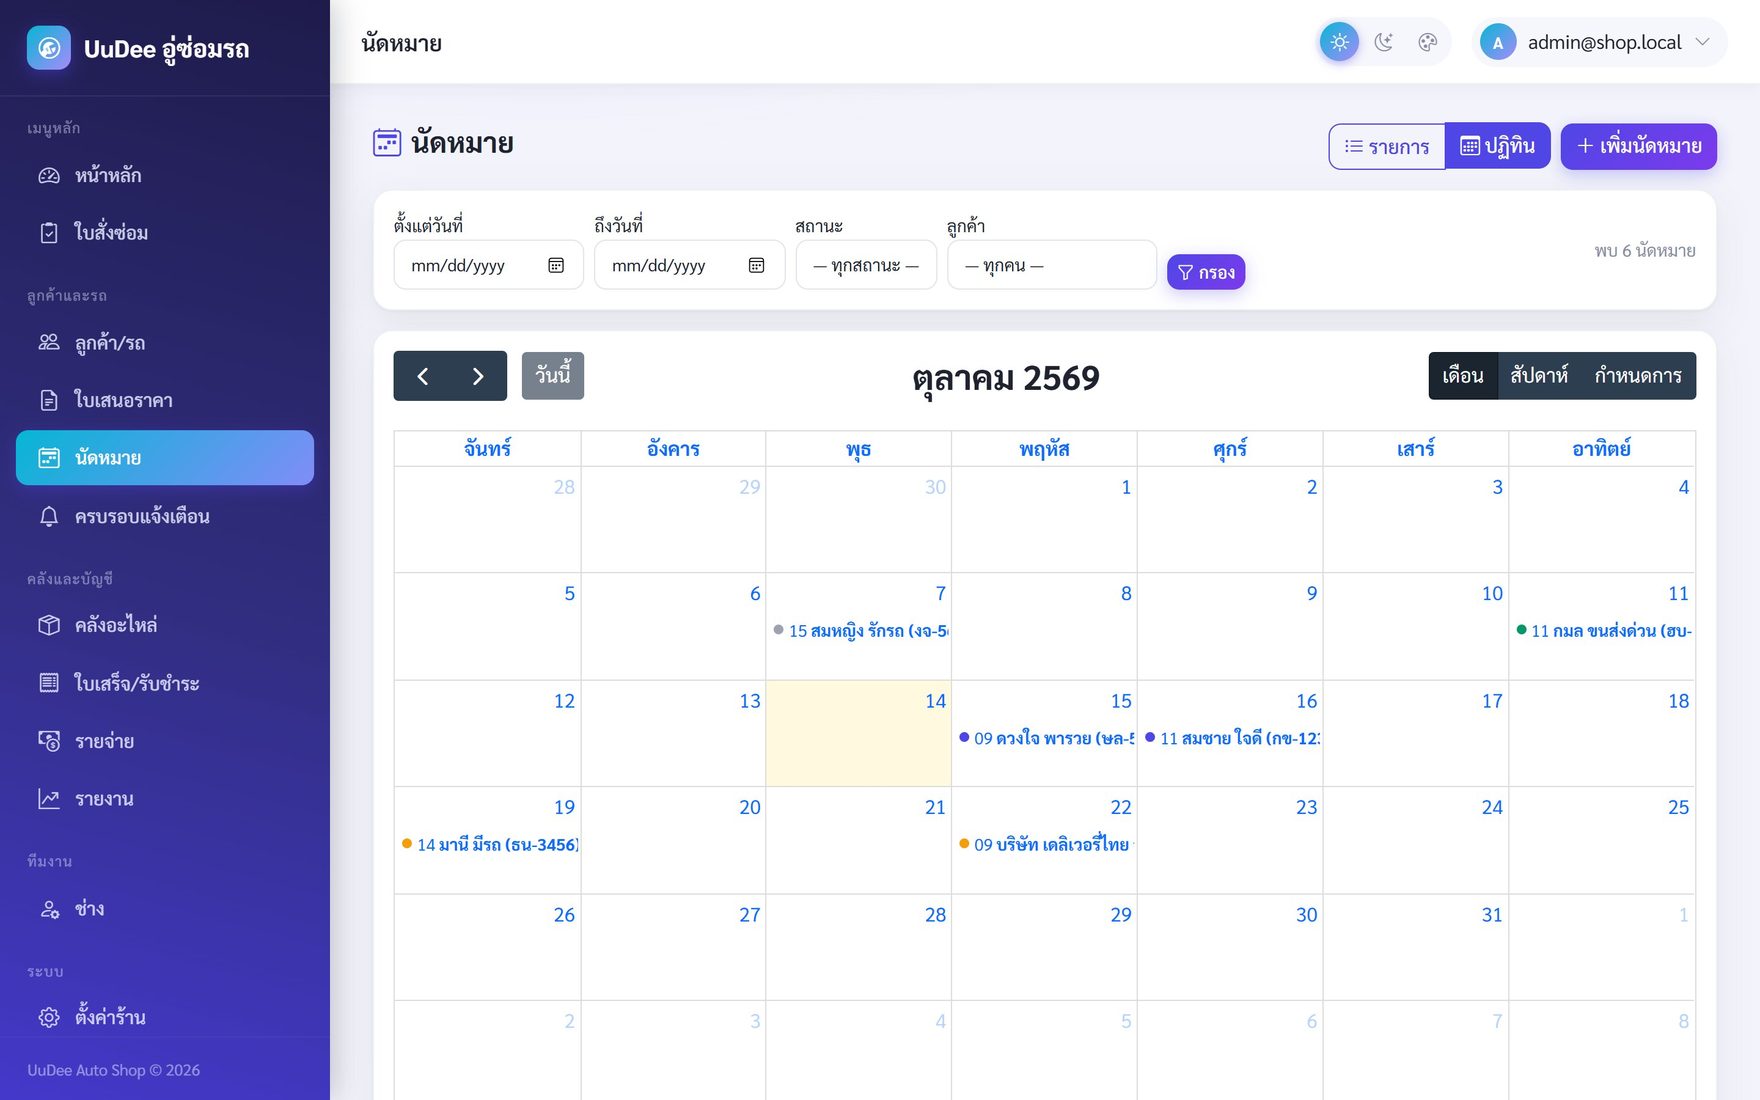The image size is (1760, 1100).
Task: Open ตั้งค่าร้าน gear icon
Action: click(49, 1017)
